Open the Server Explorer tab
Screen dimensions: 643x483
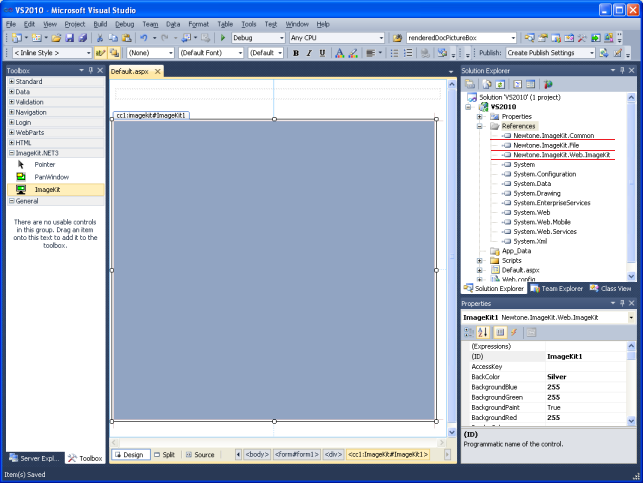(x=35, y=458)
